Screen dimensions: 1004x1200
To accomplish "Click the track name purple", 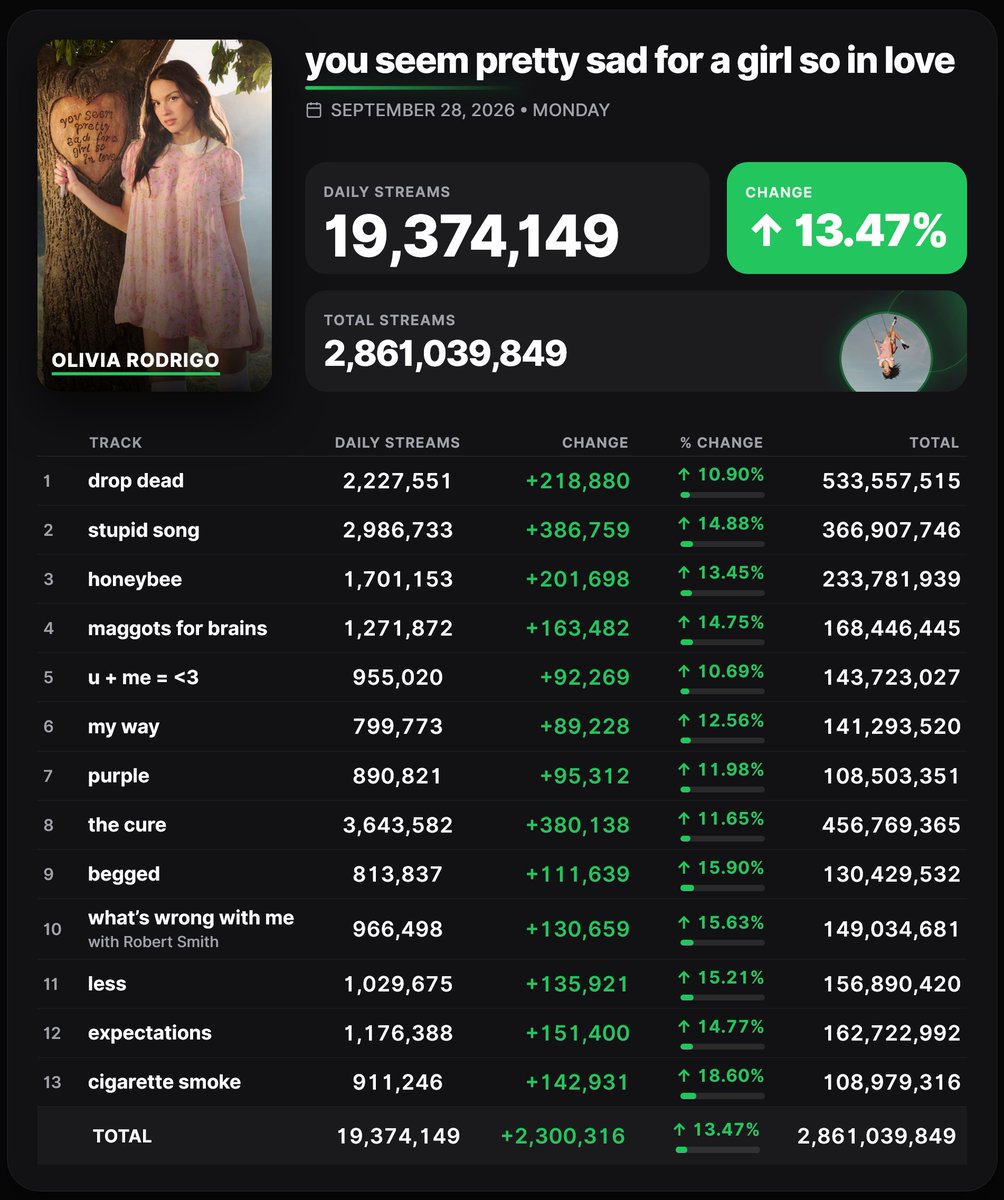I will coord(119,776).
